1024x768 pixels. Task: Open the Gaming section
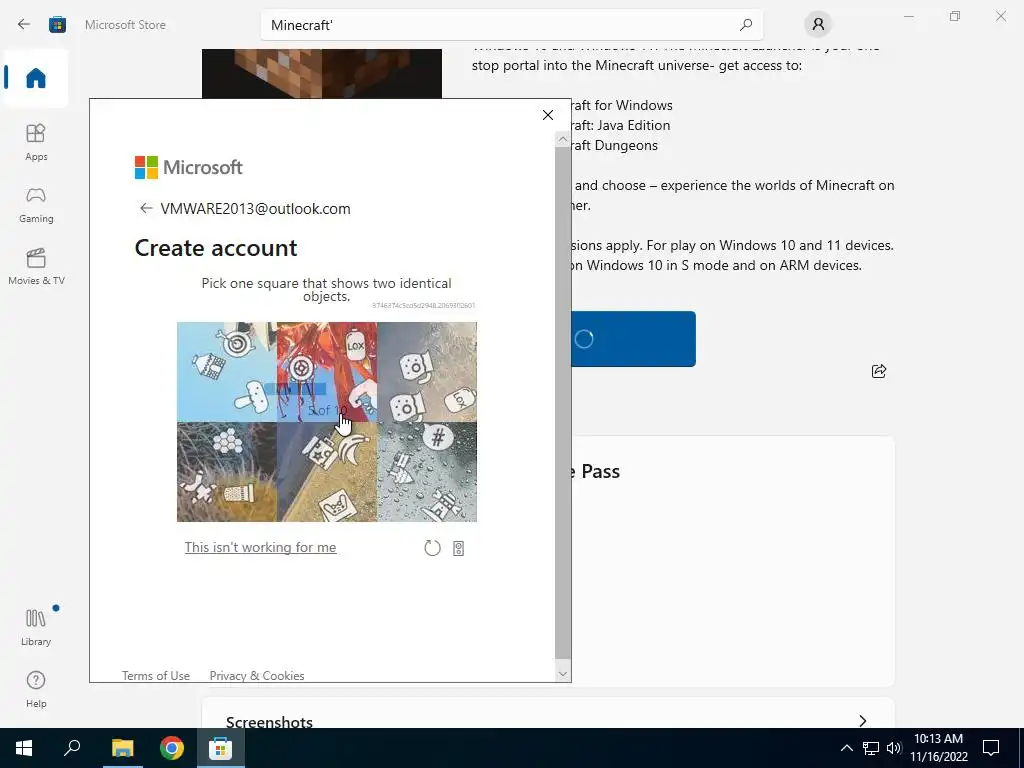pyautogui.click(x=36, y=205)
